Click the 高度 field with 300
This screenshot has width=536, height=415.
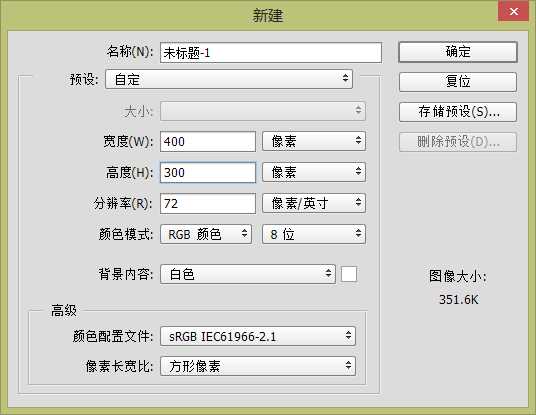(208, 172)
